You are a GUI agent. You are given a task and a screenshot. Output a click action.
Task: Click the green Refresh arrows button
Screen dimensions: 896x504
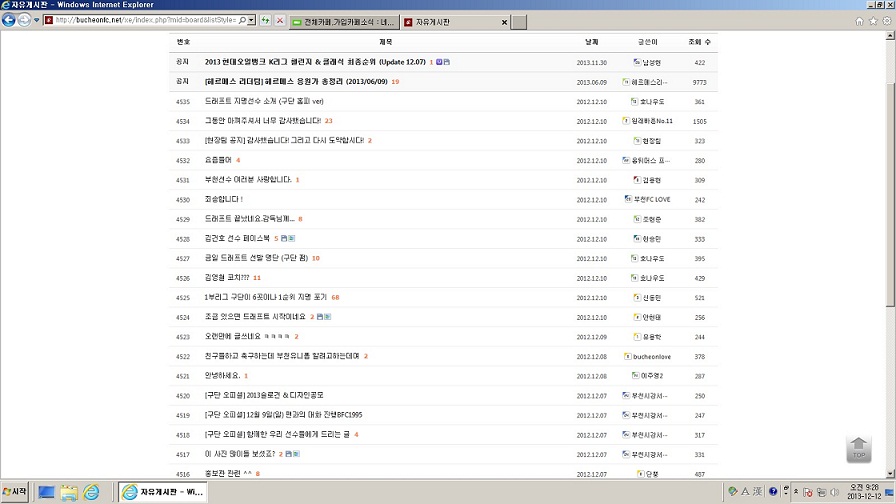pos(266,21)
